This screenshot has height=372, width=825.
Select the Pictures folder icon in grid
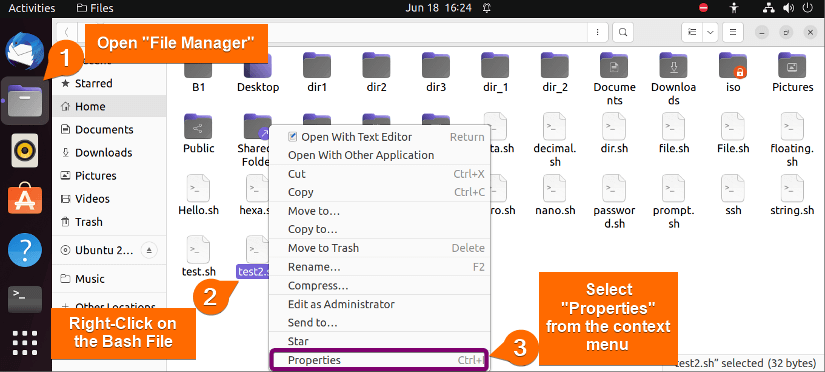(792, 66)
